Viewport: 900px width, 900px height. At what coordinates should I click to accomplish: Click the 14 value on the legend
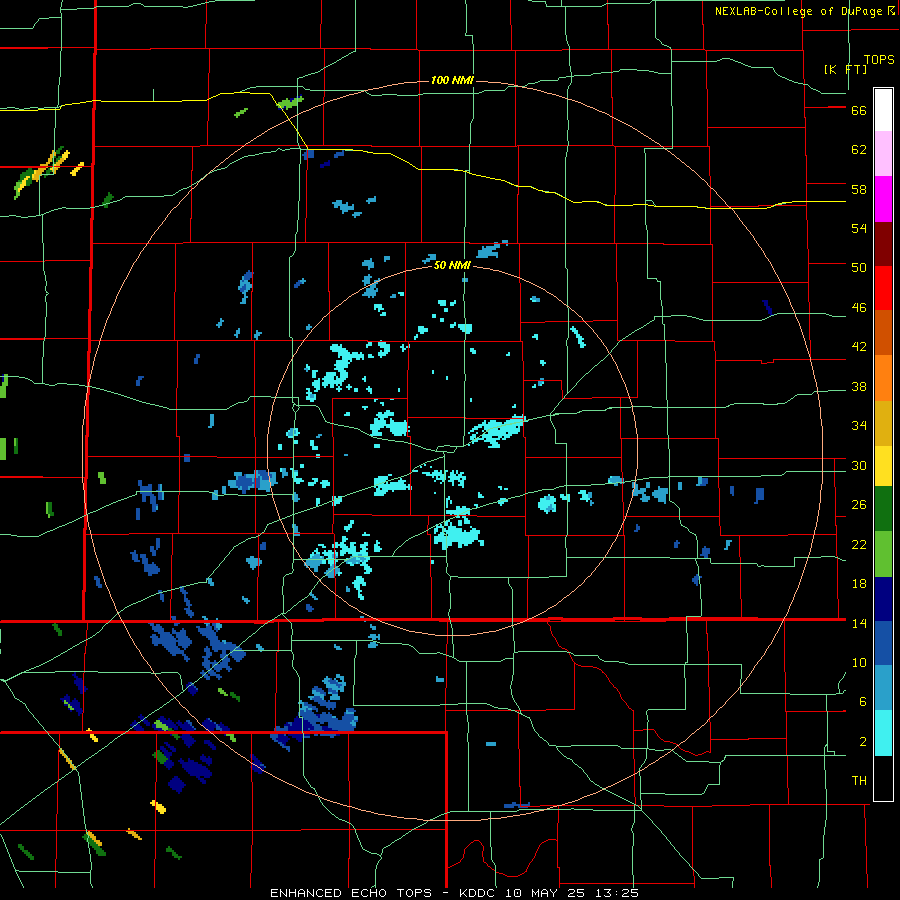(859, 623)
